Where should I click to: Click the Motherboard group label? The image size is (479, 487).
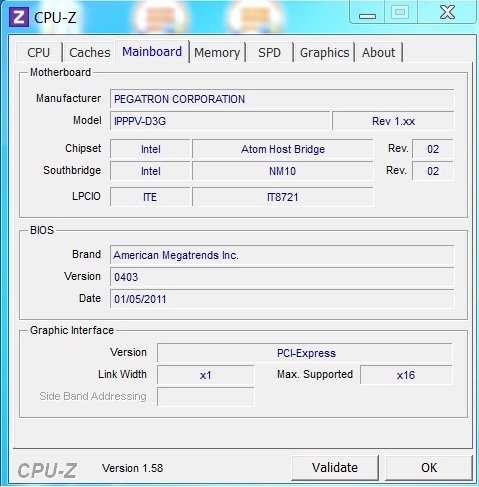[60, 72]
